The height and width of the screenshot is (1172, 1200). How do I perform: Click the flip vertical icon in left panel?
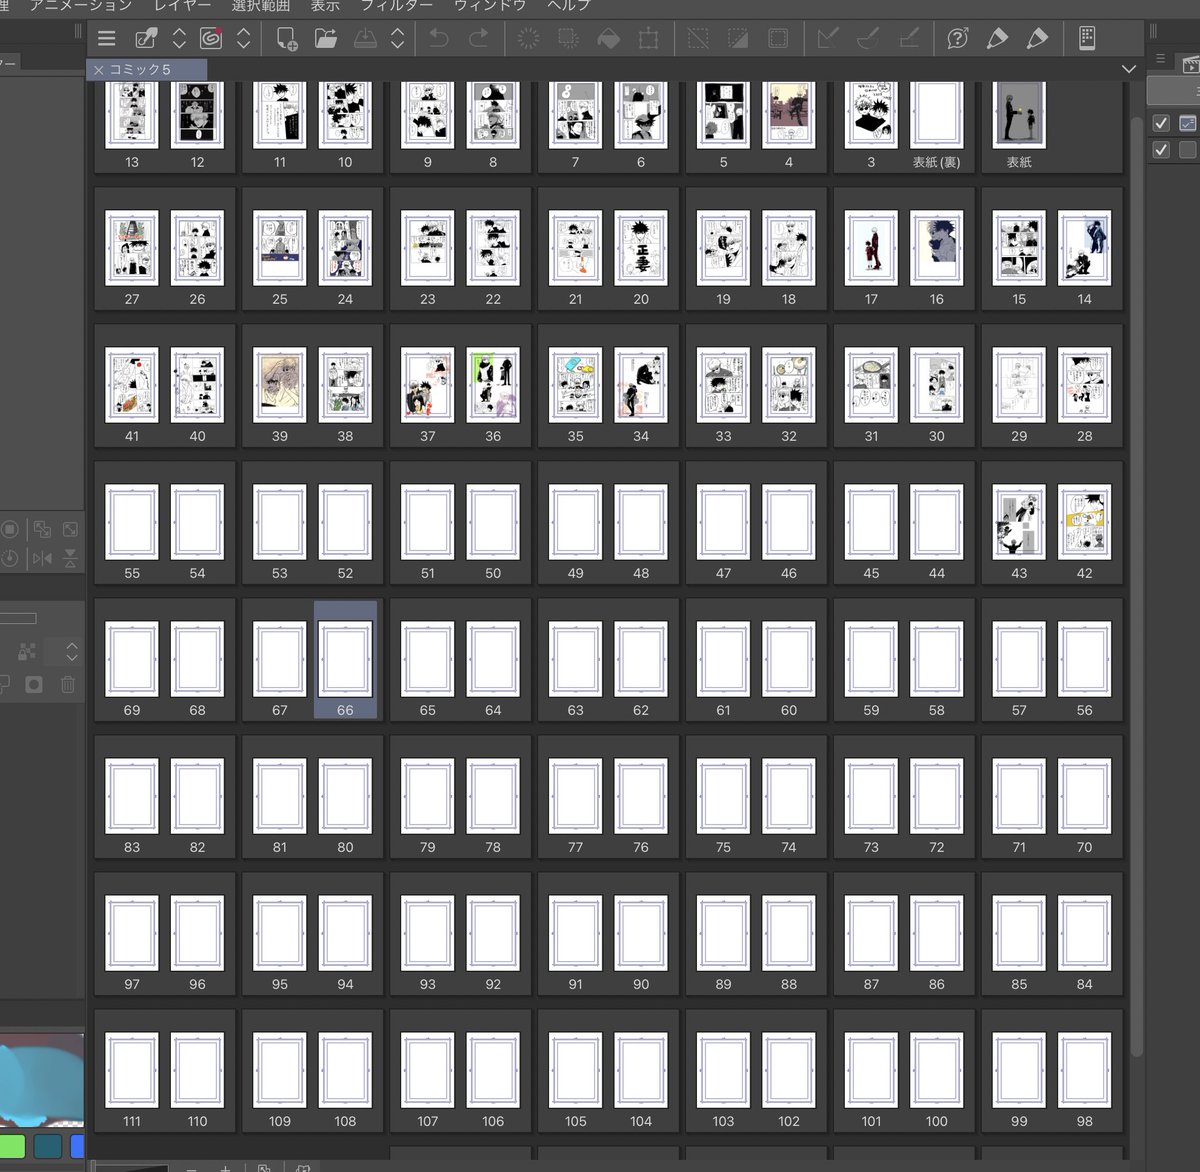pos(70,558)
